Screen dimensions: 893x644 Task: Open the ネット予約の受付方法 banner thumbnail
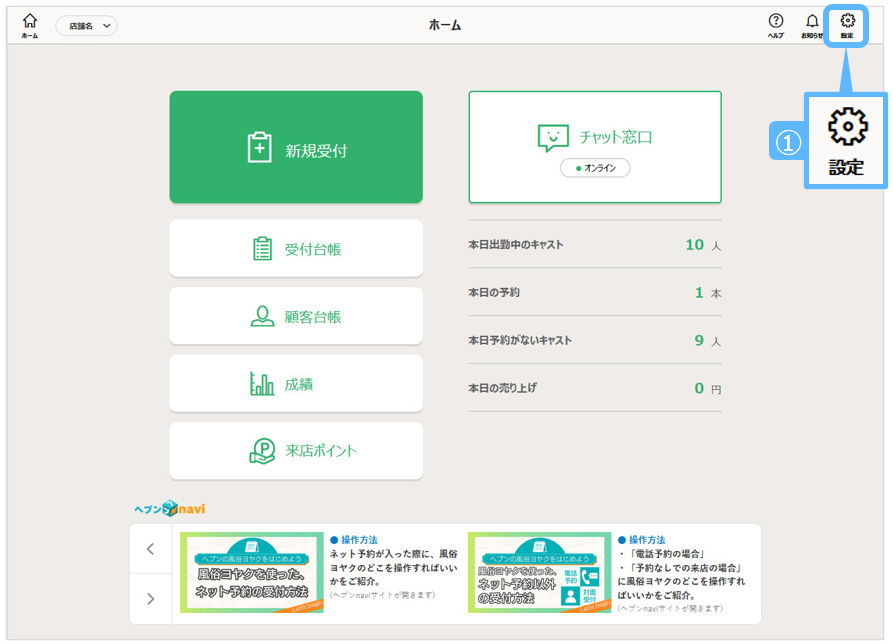(x=252, y=573)
